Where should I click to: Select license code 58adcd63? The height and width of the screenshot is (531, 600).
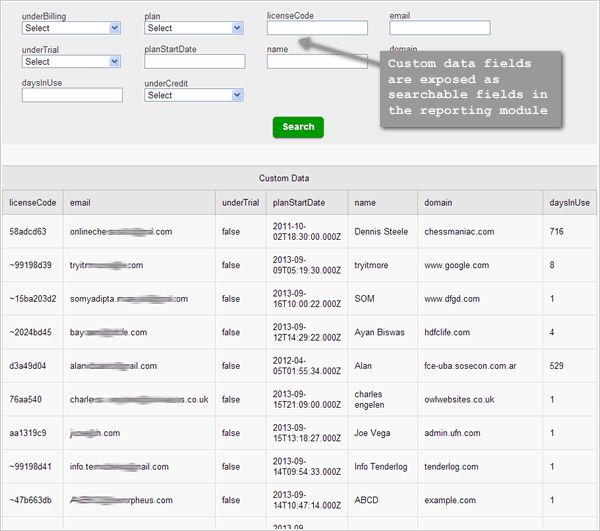click(x=28, y=231)
